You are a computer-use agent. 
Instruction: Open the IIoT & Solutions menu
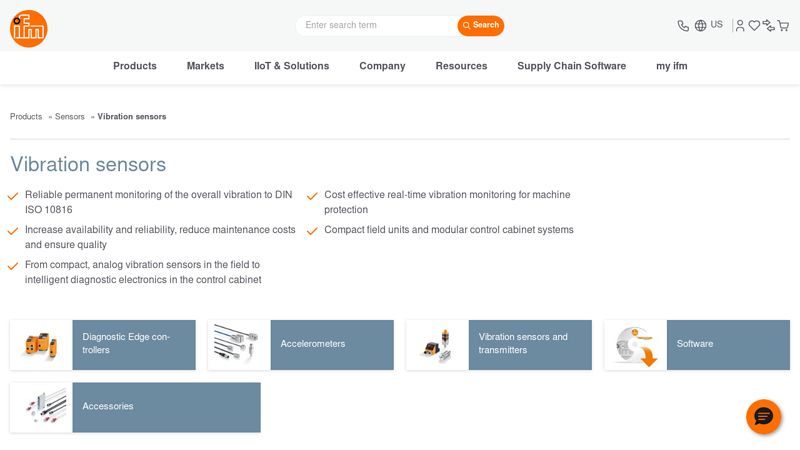click(291, 66)
